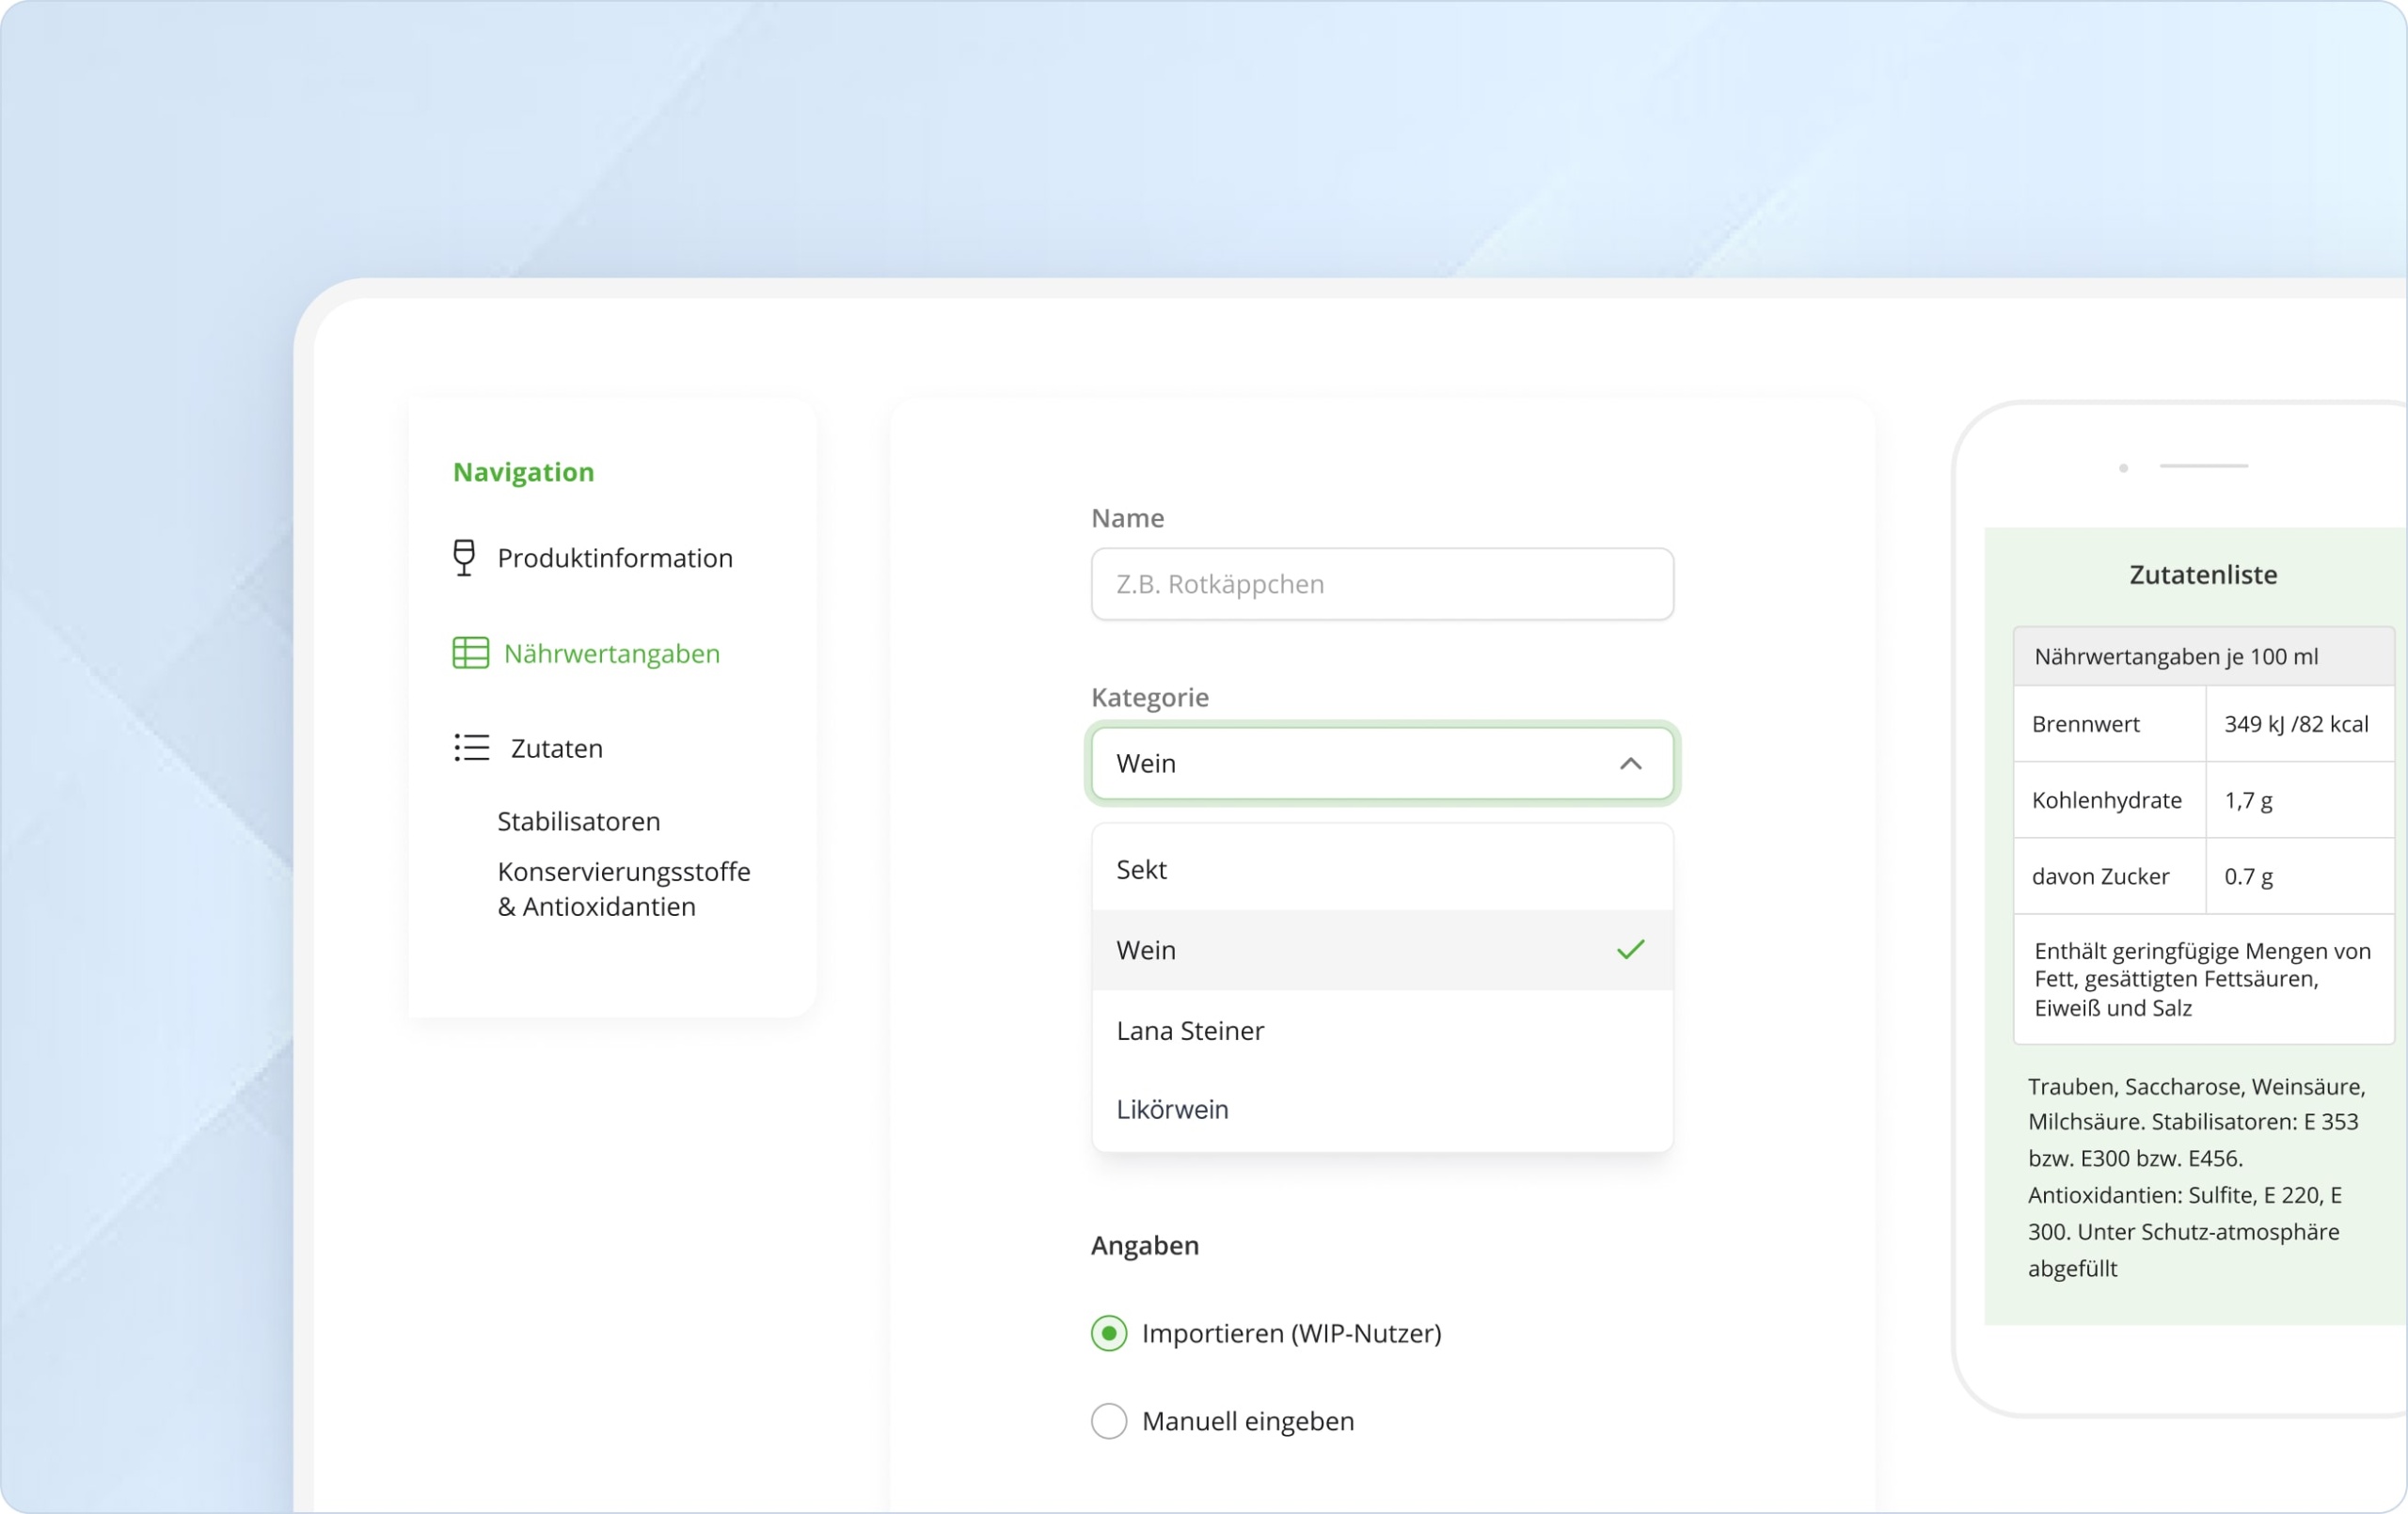The height and width of the screenshot is (1514, 2408).
Task: Open Konservierungsstoffe & Antioxidantien sub-item
Action: [x=624, y=889]
